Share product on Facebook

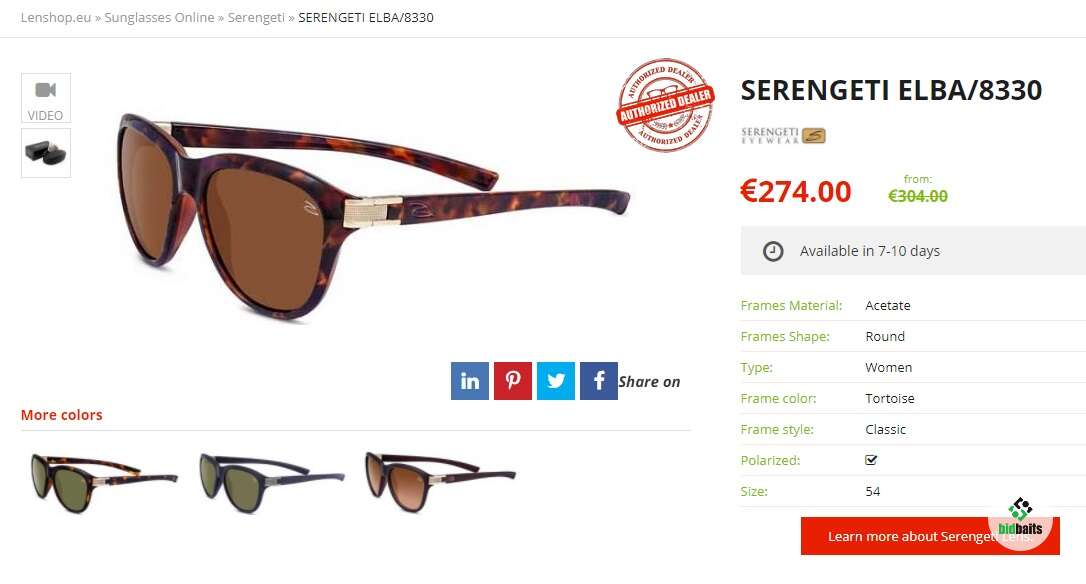(x=598, y=381)
